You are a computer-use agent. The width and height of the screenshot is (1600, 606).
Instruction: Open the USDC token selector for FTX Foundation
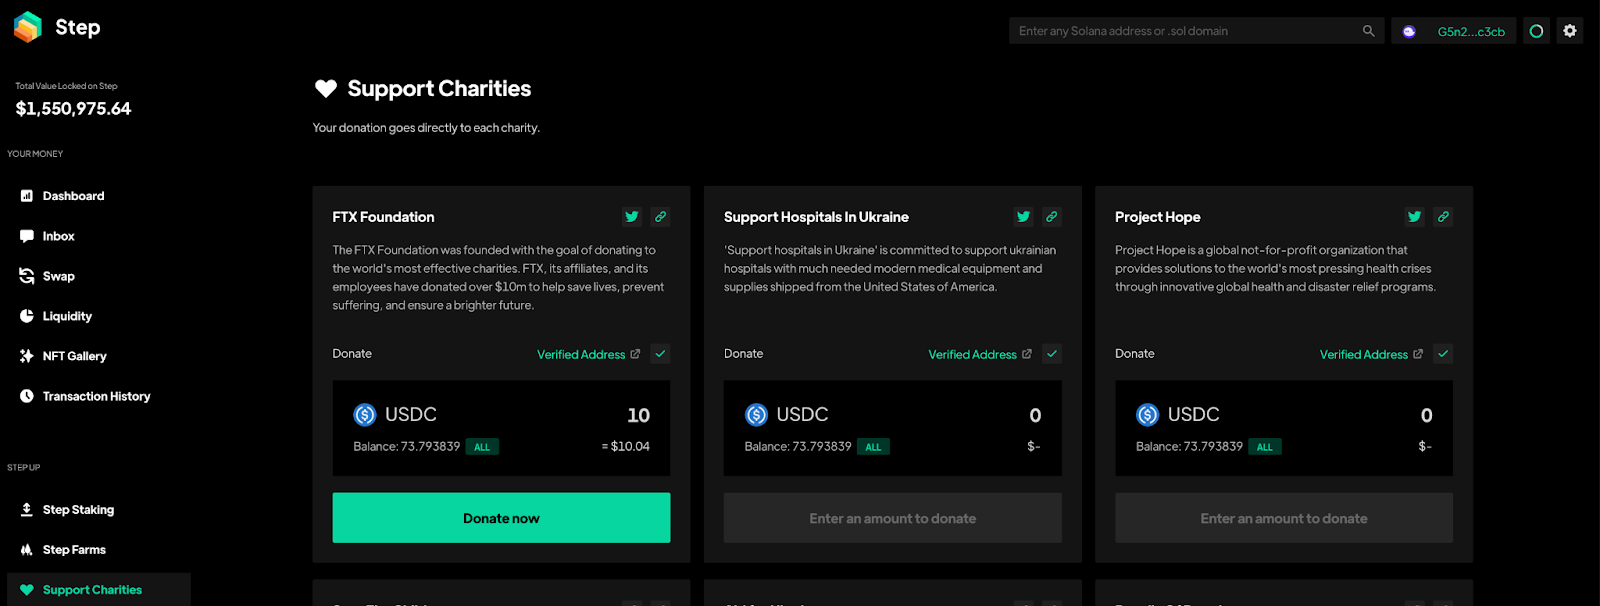coord(396,414)
